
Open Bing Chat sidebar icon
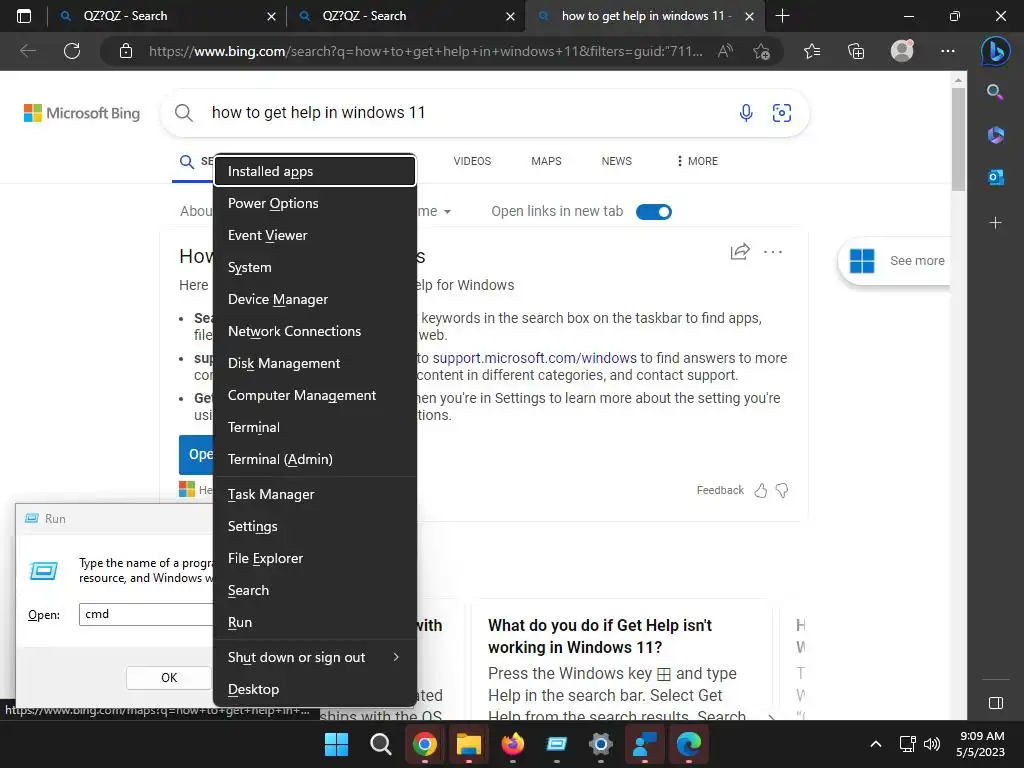(995, 51)
